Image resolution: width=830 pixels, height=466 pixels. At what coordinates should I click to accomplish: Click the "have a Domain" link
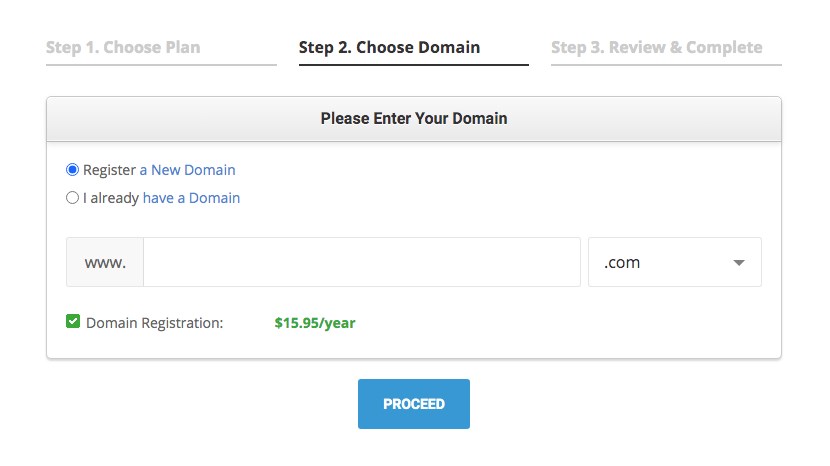[x=191, y=198]
